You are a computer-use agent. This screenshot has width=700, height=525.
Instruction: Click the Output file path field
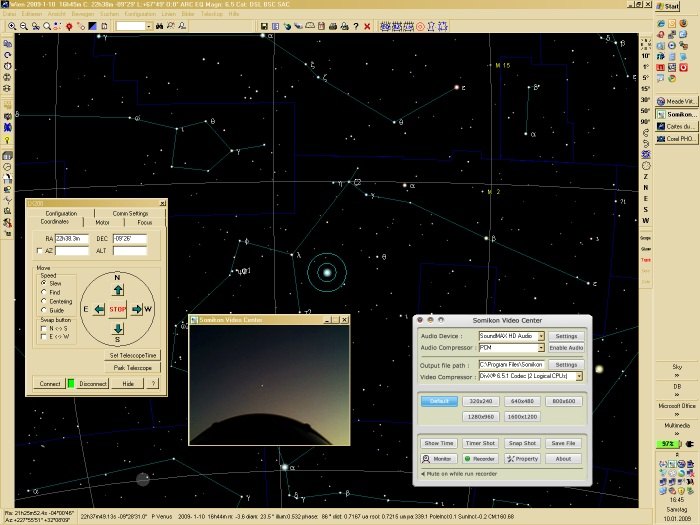pos(512,365)
